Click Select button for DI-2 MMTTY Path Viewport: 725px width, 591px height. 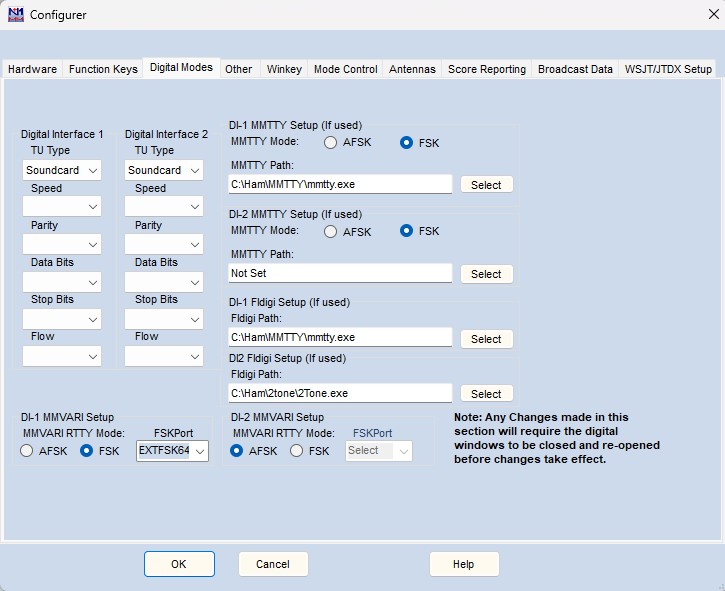486,274
